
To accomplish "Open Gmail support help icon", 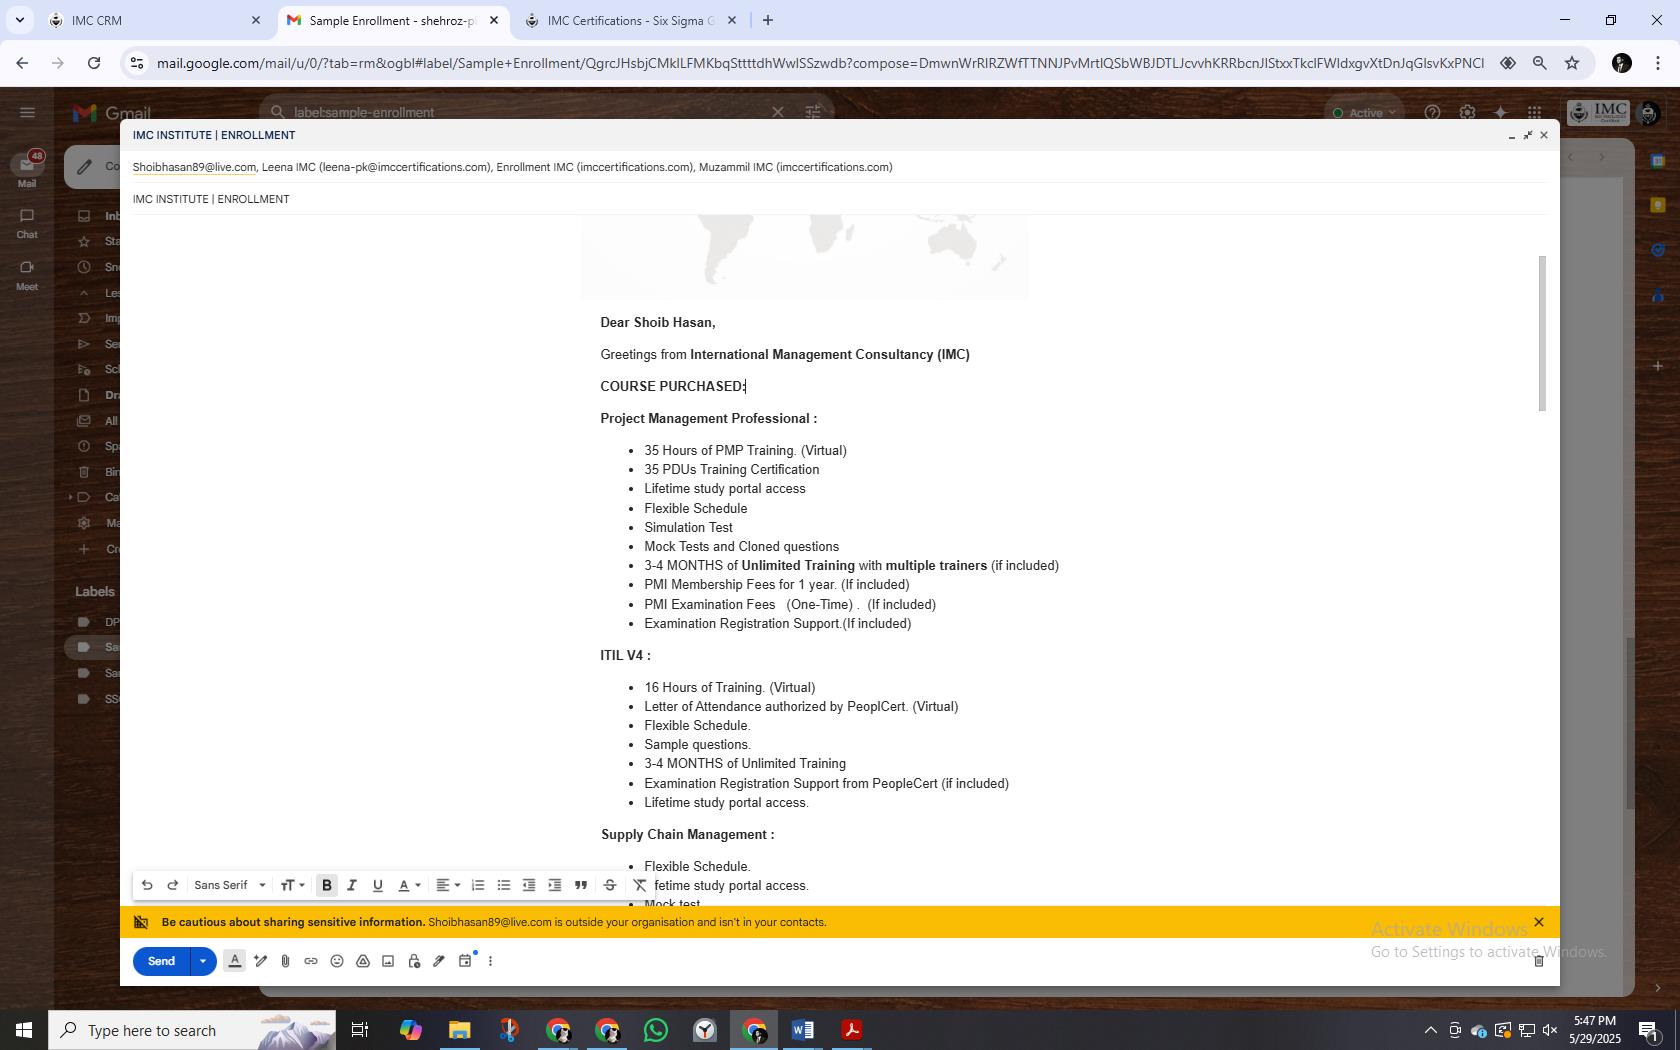I will click(1432, 112).
